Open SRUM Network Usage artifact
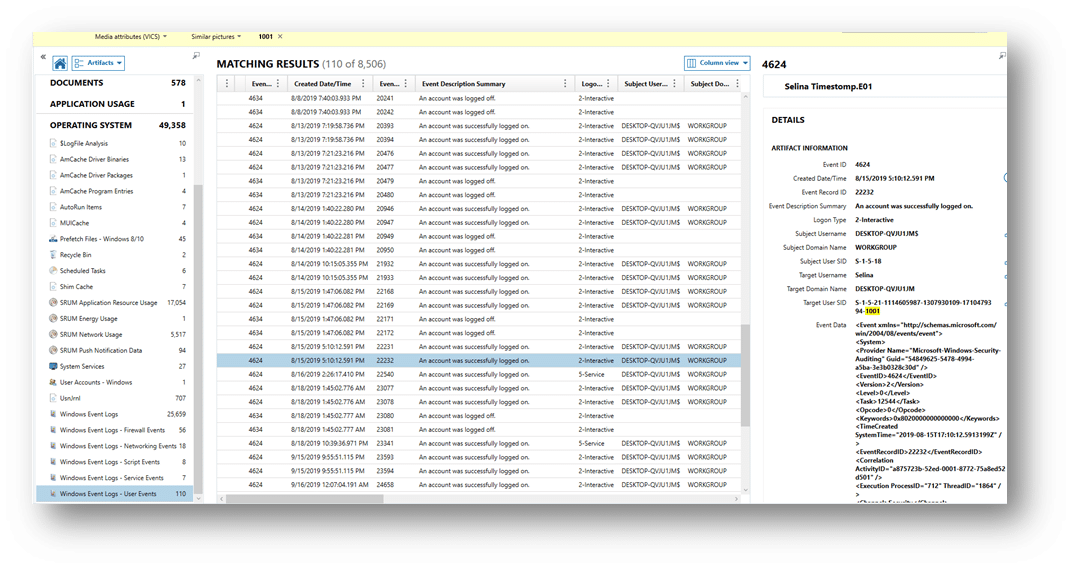Viewport: 1072px width, 569px height. pos(91,335)
